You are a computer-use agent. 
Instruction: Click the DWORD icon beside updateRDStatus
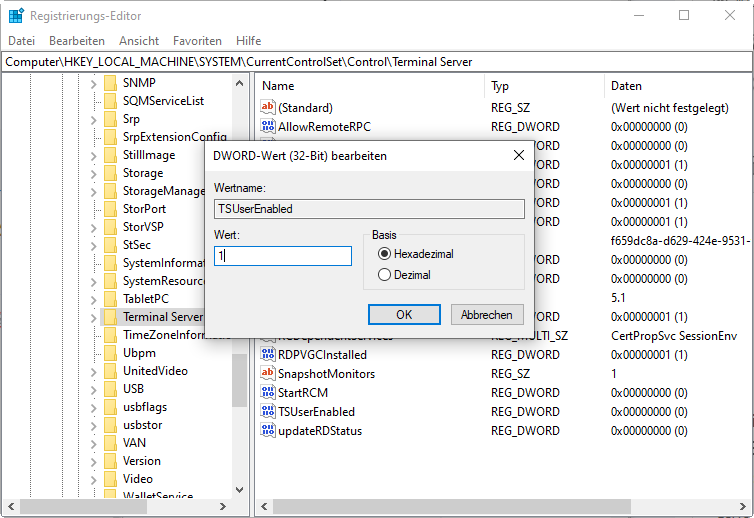267,431
